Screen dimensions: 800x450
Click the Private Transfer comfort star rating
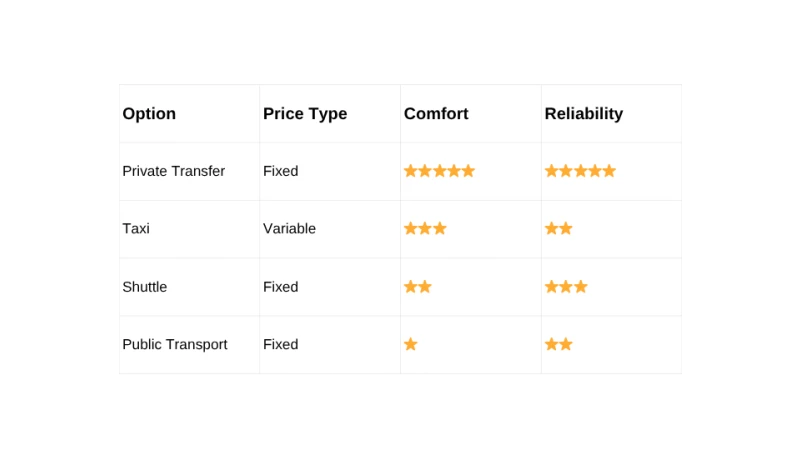pyautogui.click(x=439, y=171)
